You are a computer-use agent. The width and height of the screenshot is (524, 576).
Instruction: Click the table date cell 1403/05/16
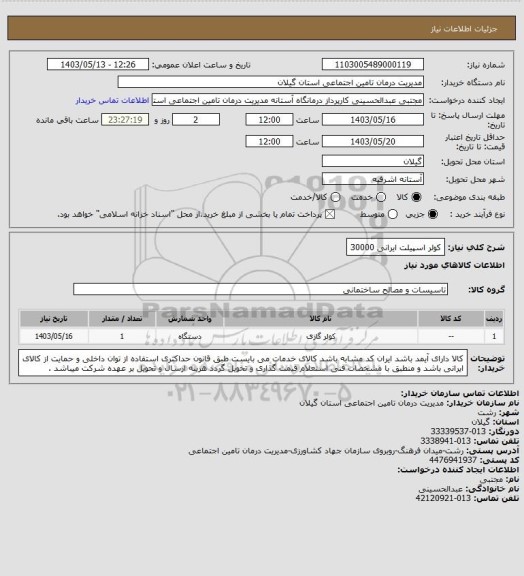click(54, 336)
